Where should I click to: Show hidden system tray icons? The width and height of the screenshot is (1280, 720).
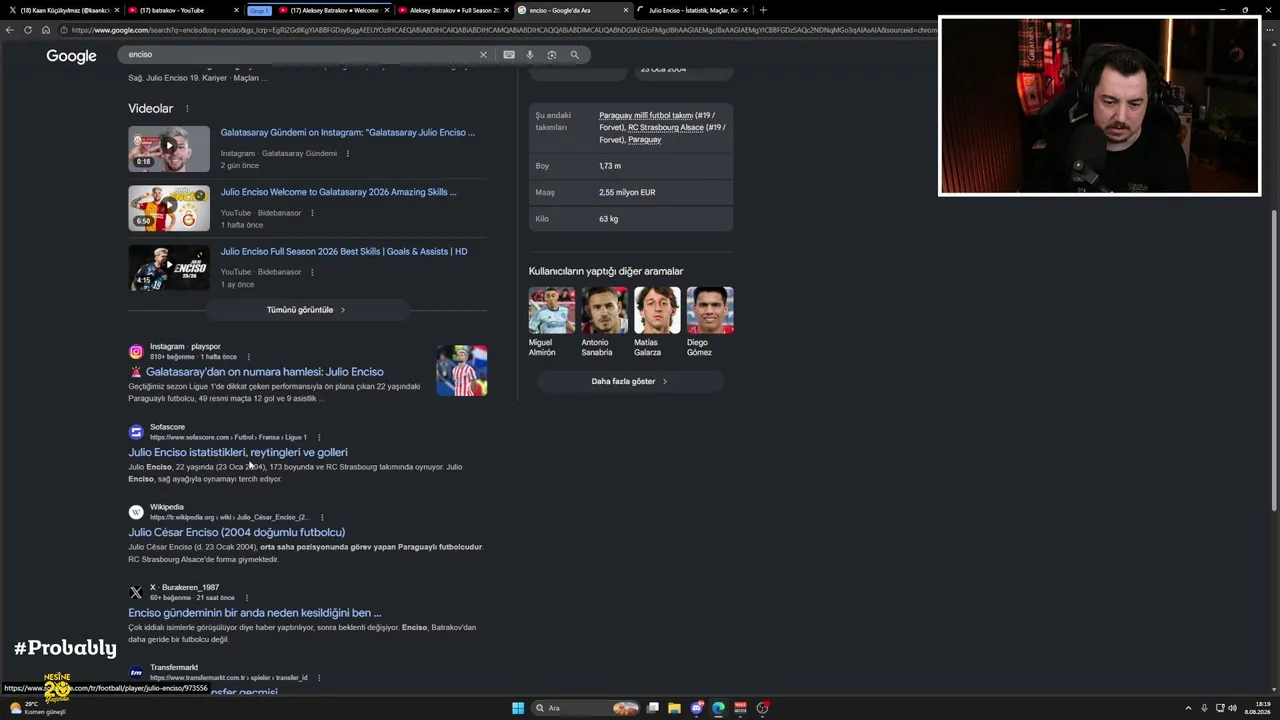(x=1188, y=708)
